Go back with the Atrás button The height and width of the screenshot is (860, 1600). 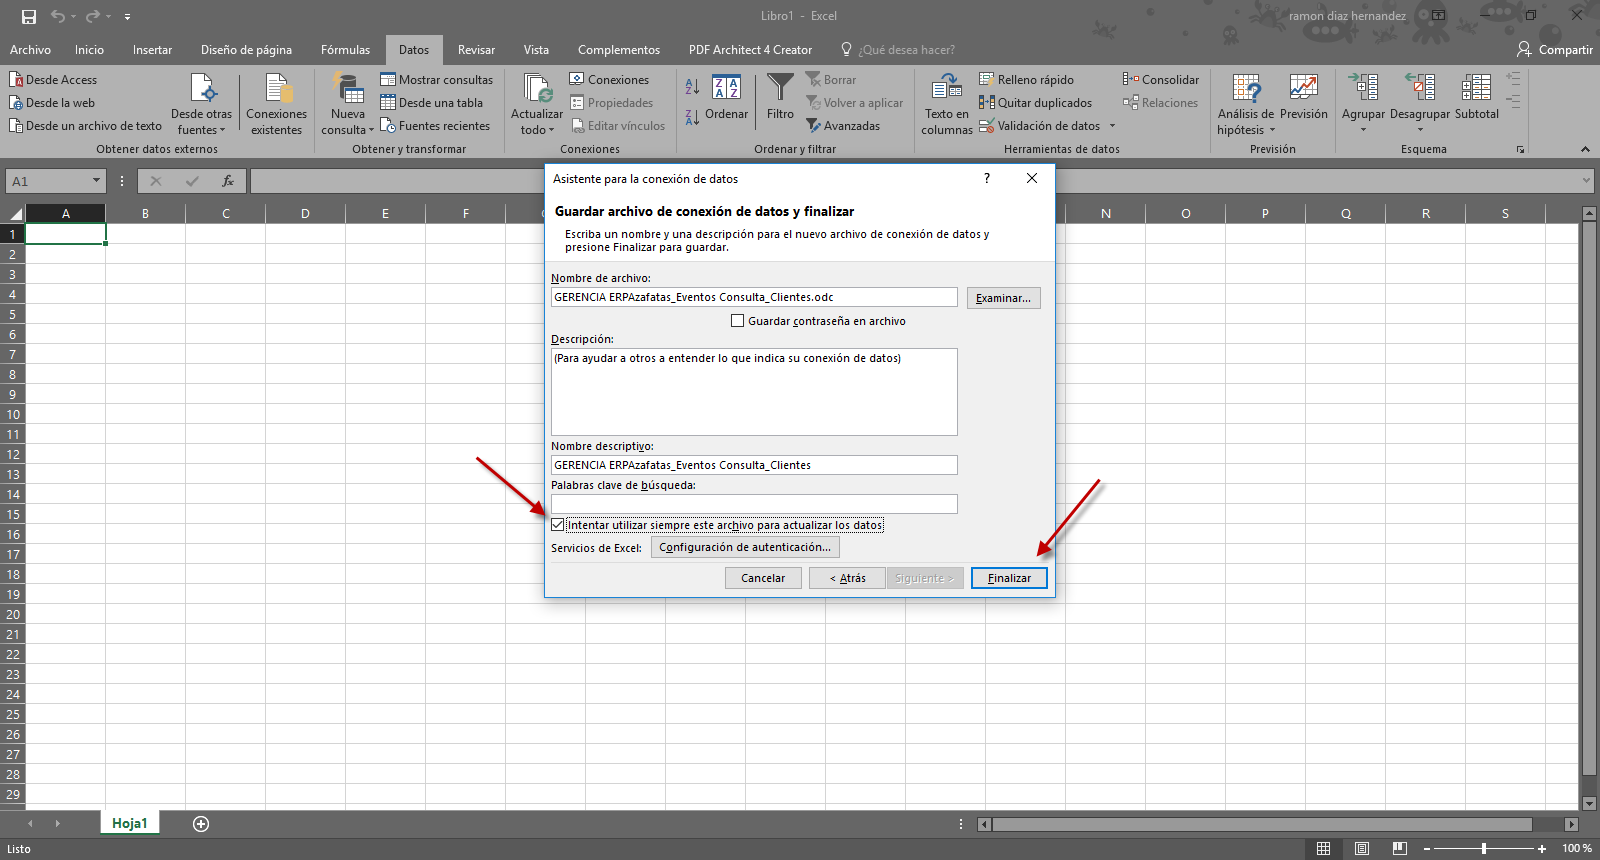(x=847, y=578)
